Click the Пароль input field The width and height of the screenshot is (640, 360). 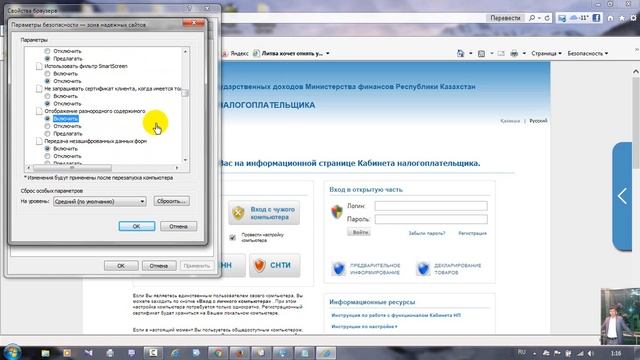click(x=431, y=219)
